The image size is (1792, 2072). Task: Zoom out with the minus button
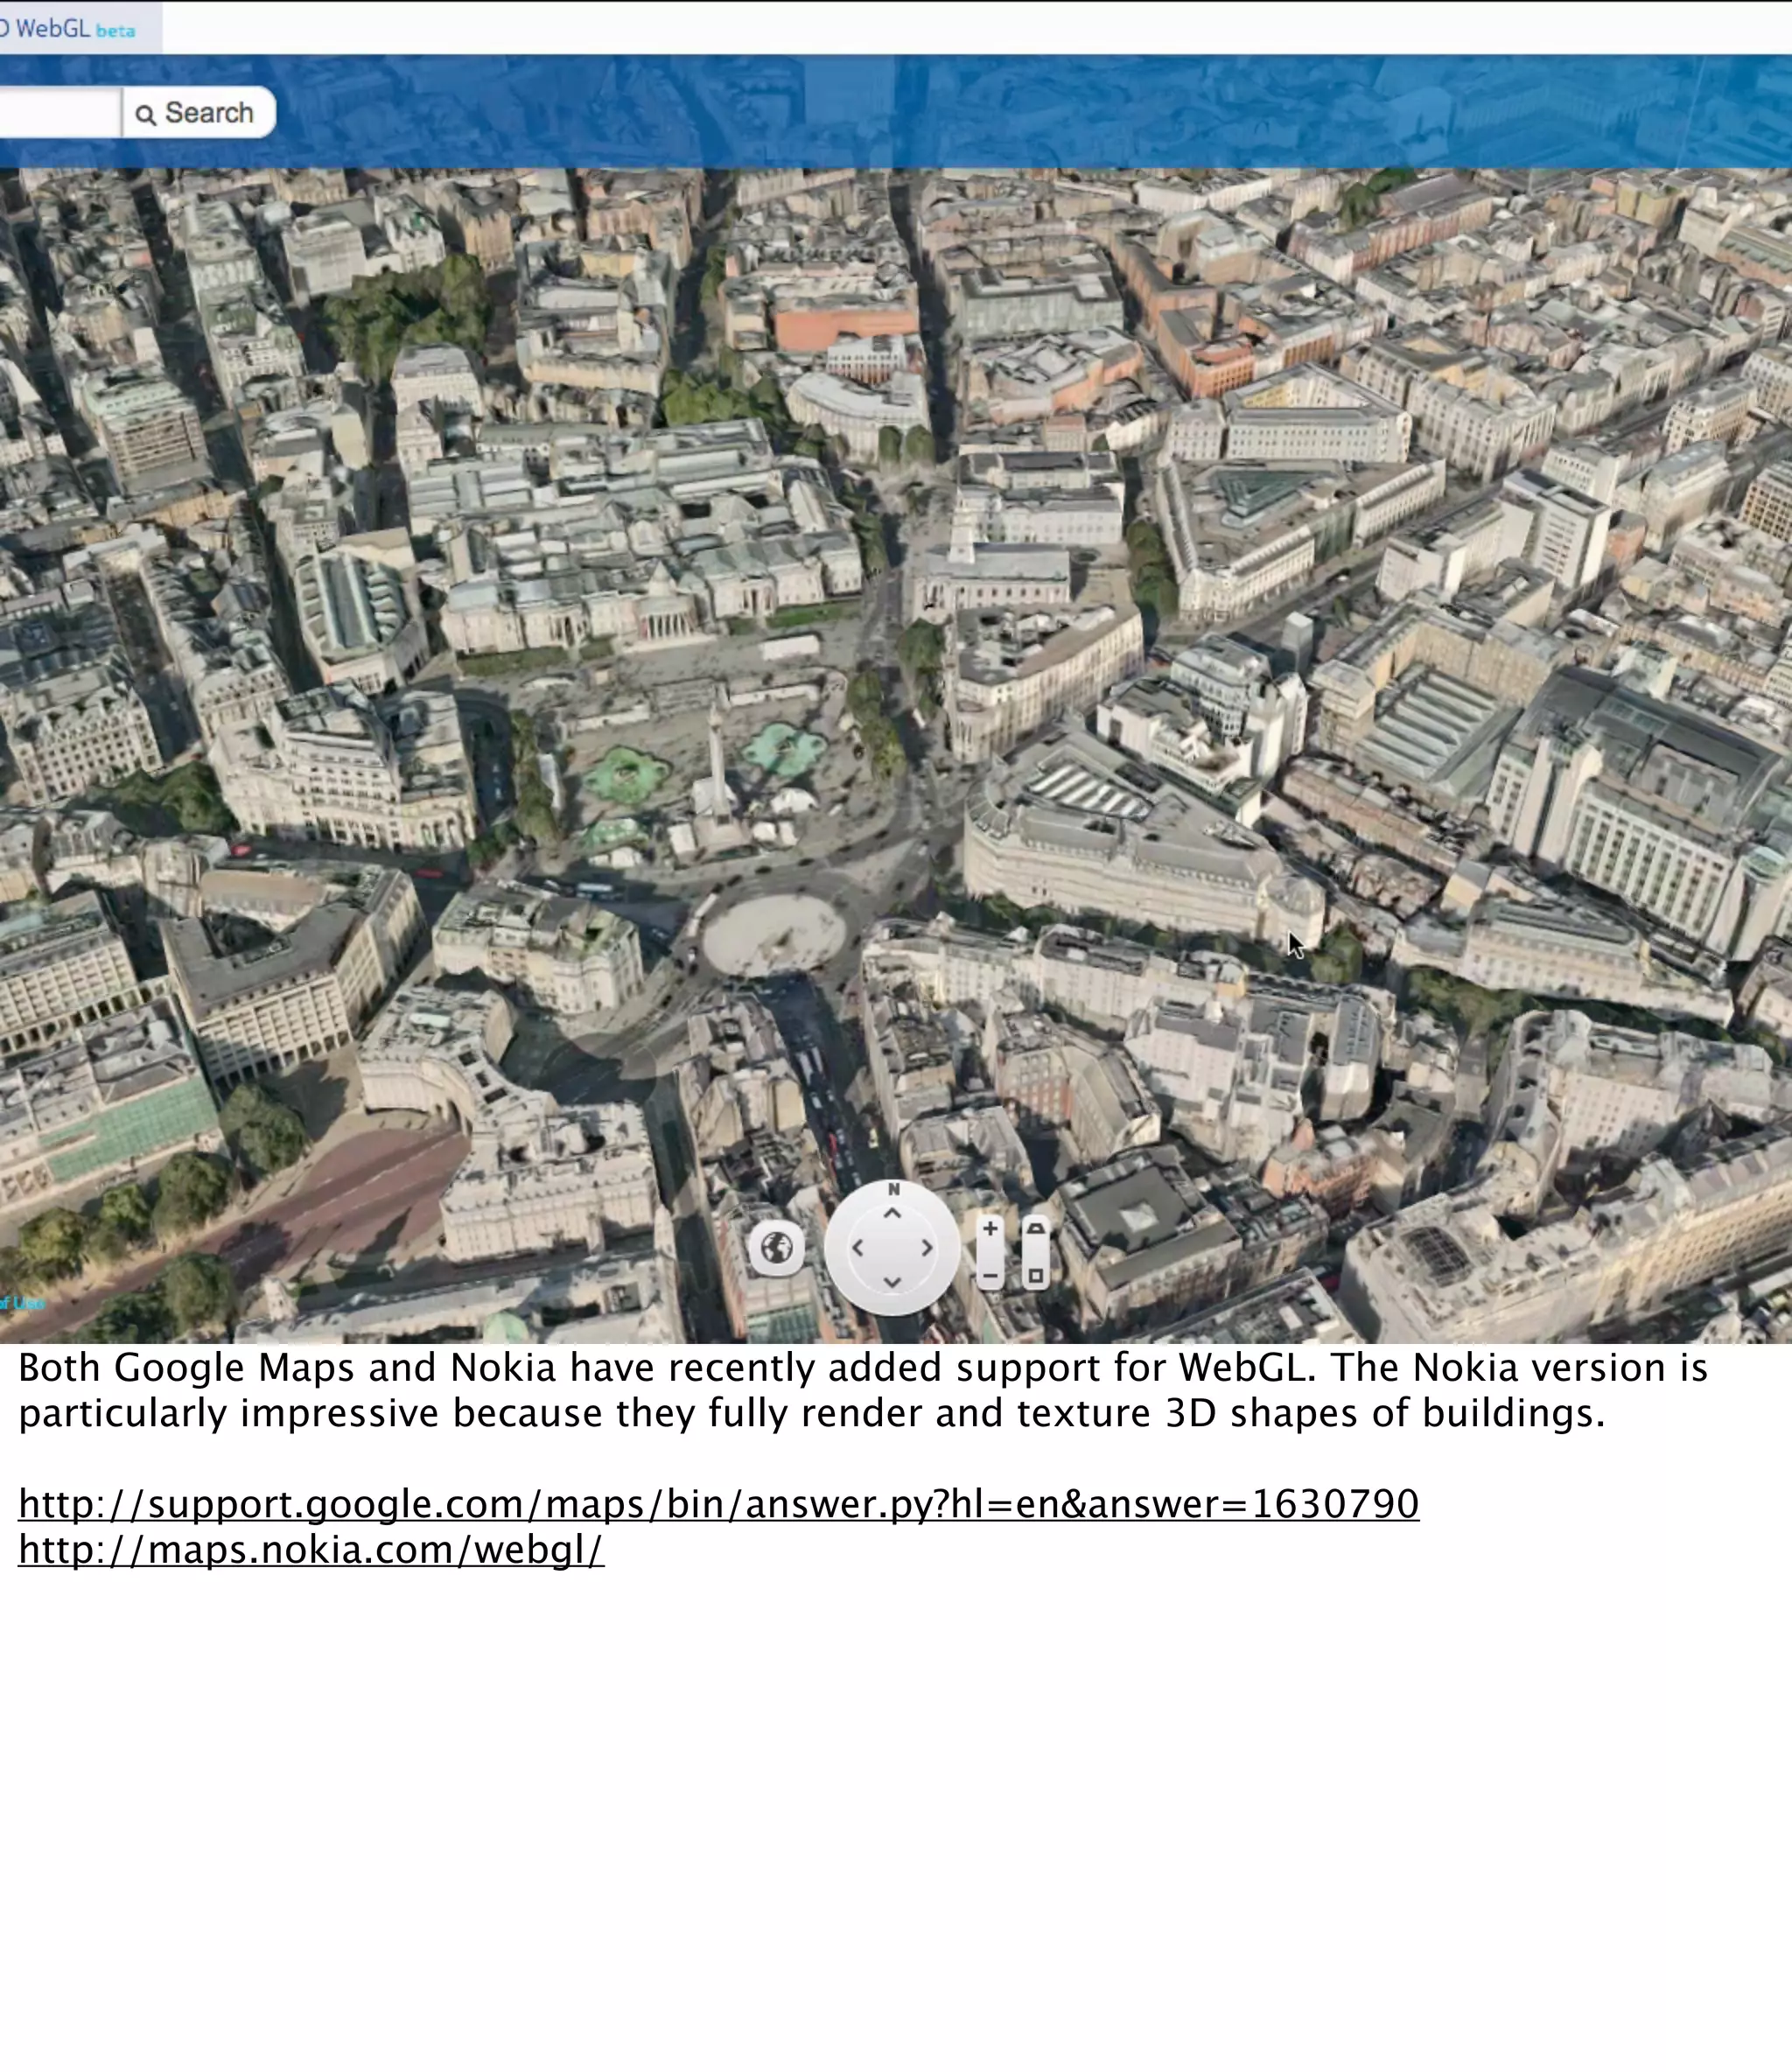point(990,1275)
